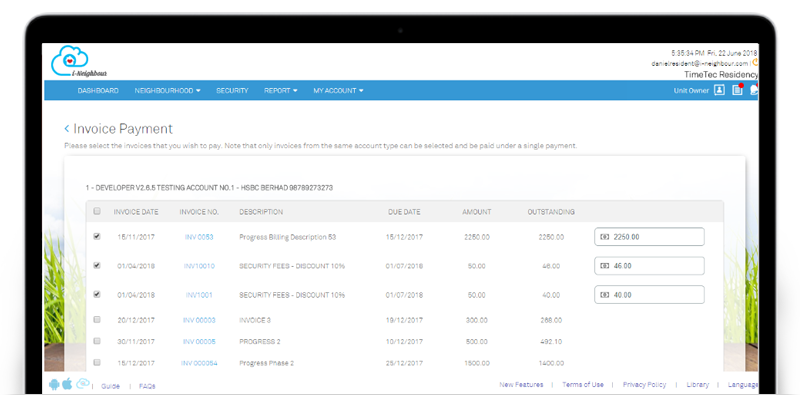800x395 pixels.
Task: Open invoice link INV10010
Action: pyautogui.click(x=199, y=266)
